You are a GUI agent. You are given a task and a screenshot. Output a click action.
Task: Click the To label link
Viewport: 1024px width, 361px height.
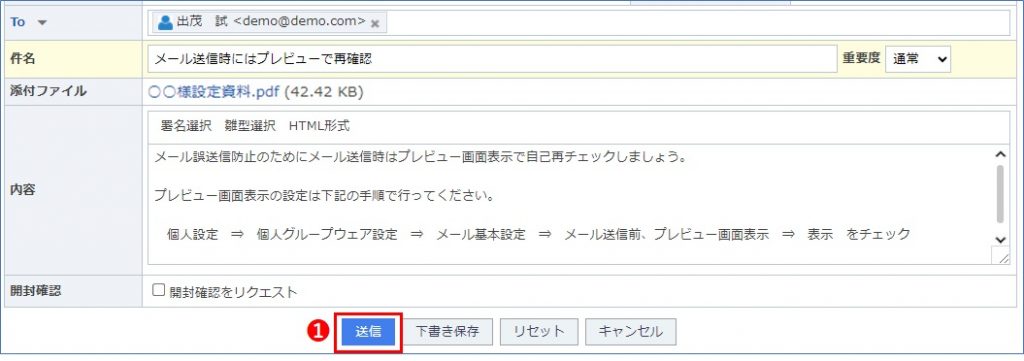[x=18, y=22]
